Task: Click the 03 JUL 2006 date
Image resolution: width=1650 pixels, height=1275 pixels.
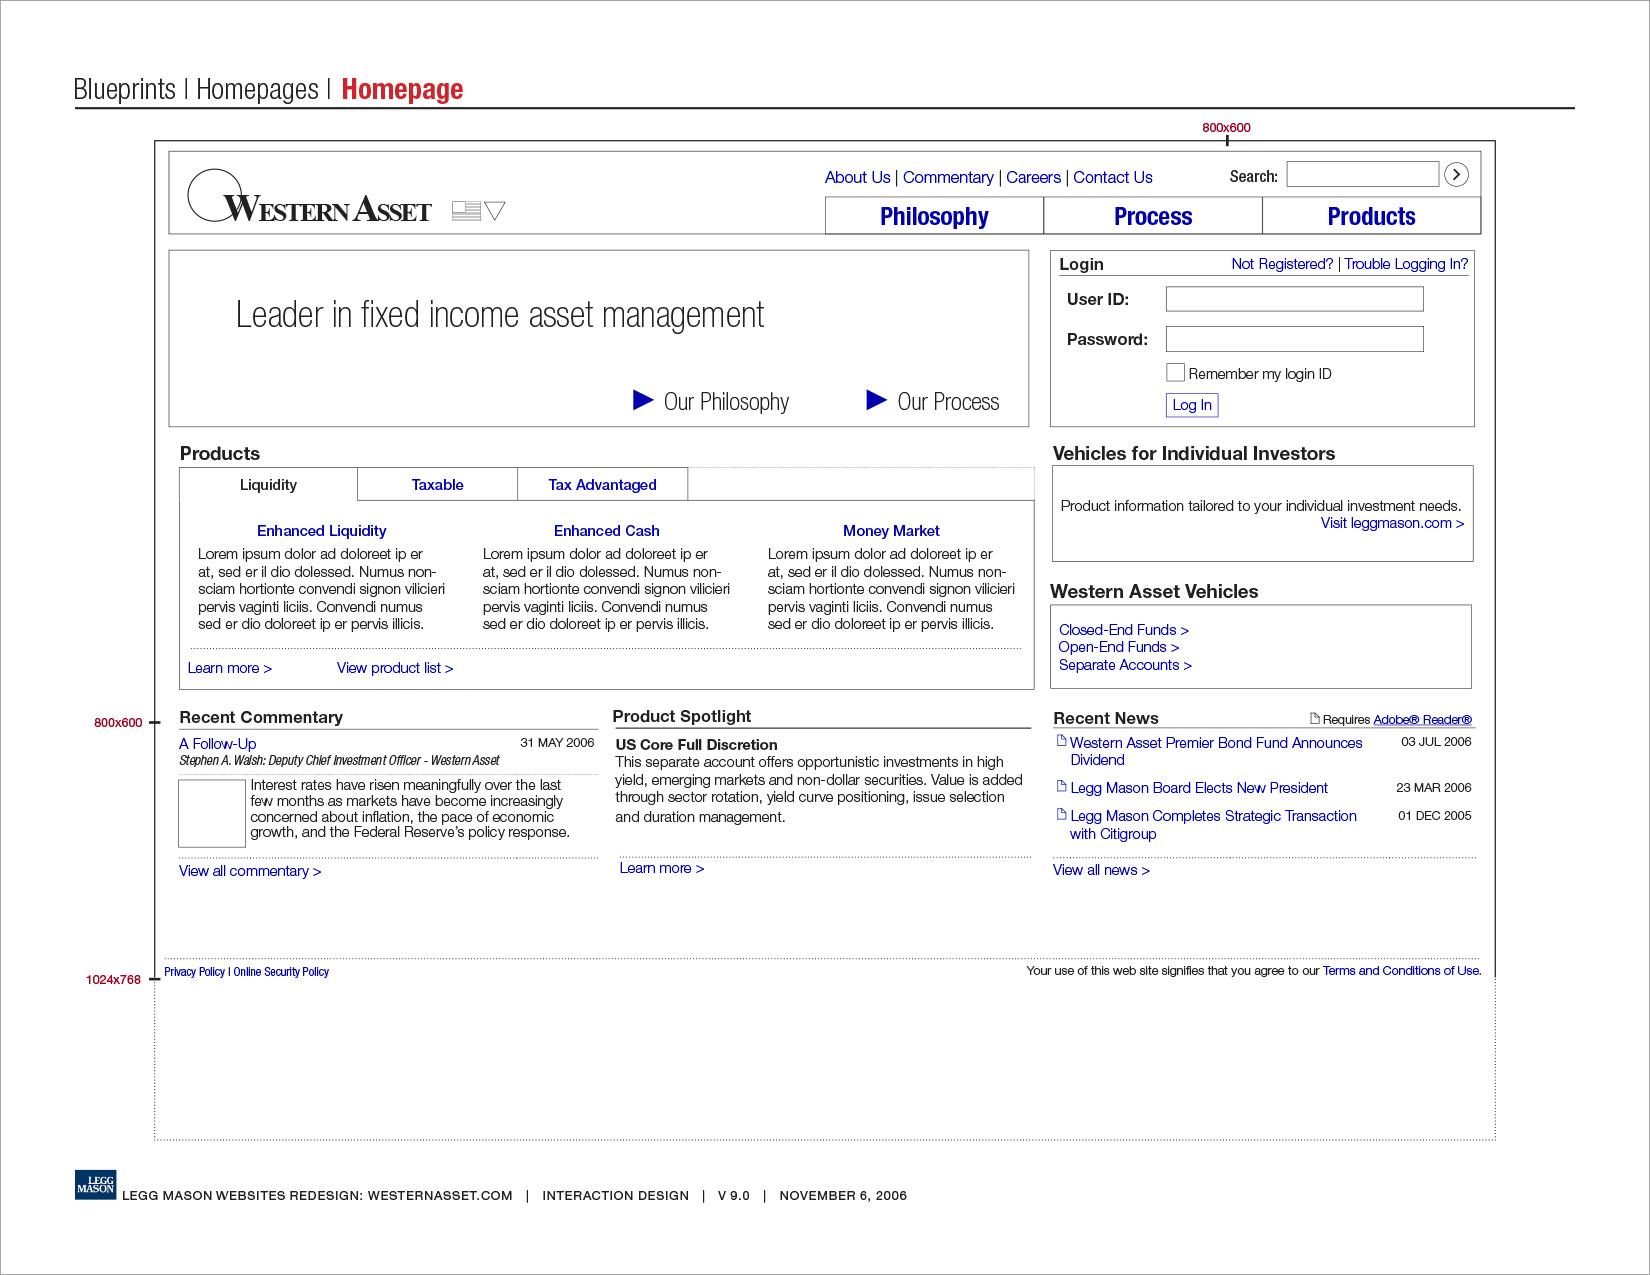Action: click(1436, 742)
